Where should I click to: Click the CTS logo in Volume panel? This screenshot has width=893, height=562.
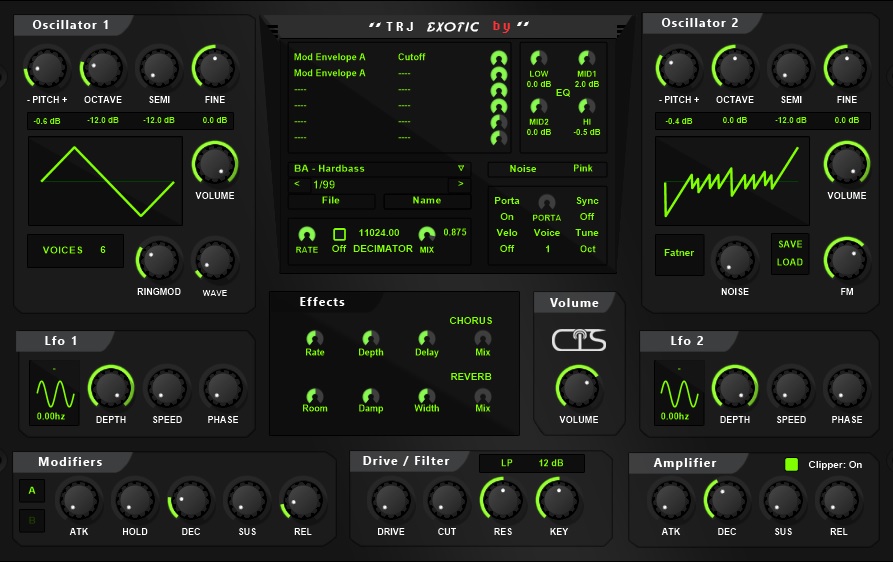point(579,340)
